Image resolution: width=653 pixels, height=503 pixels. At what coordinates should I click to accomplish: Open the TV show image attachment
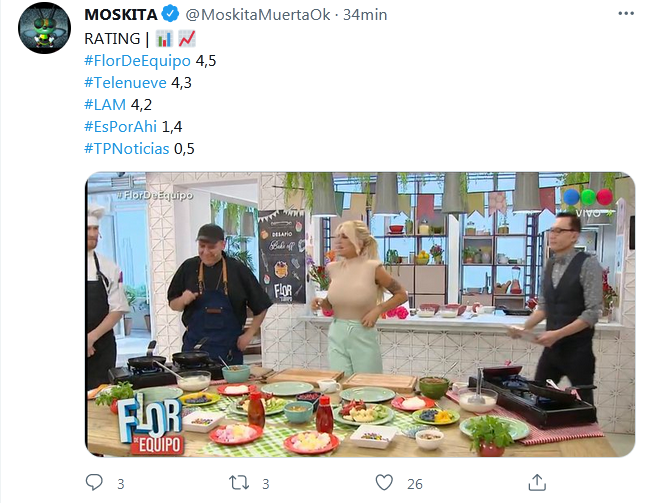tap(360, 314)
